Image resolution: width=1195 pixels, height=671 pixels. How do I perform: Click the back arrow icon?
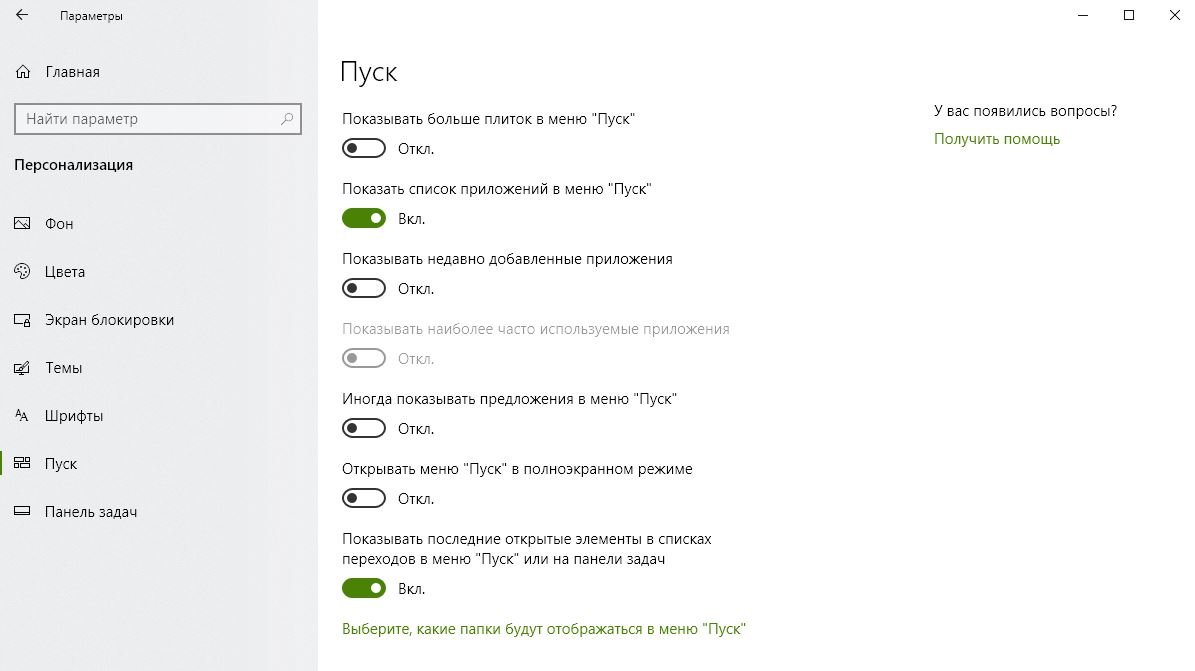pos(22,16)
